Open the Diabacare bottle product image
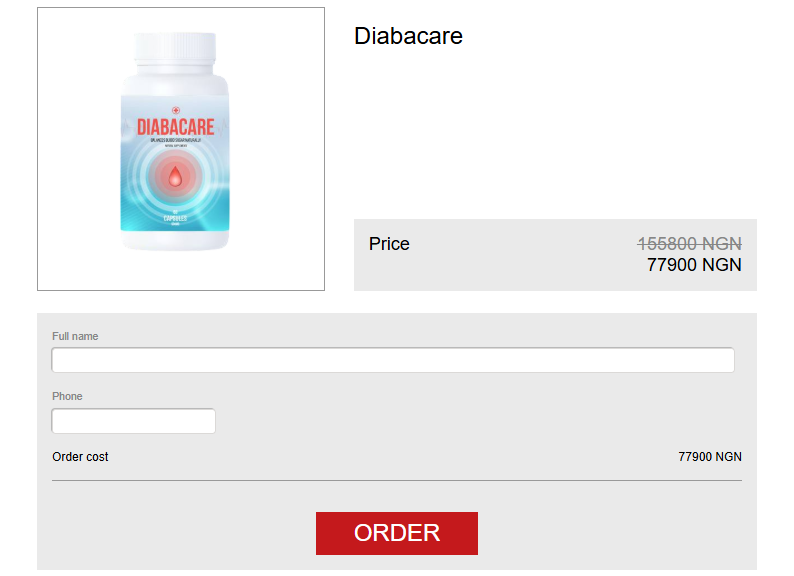Viewport: 794px width, 576px height. 181,149
